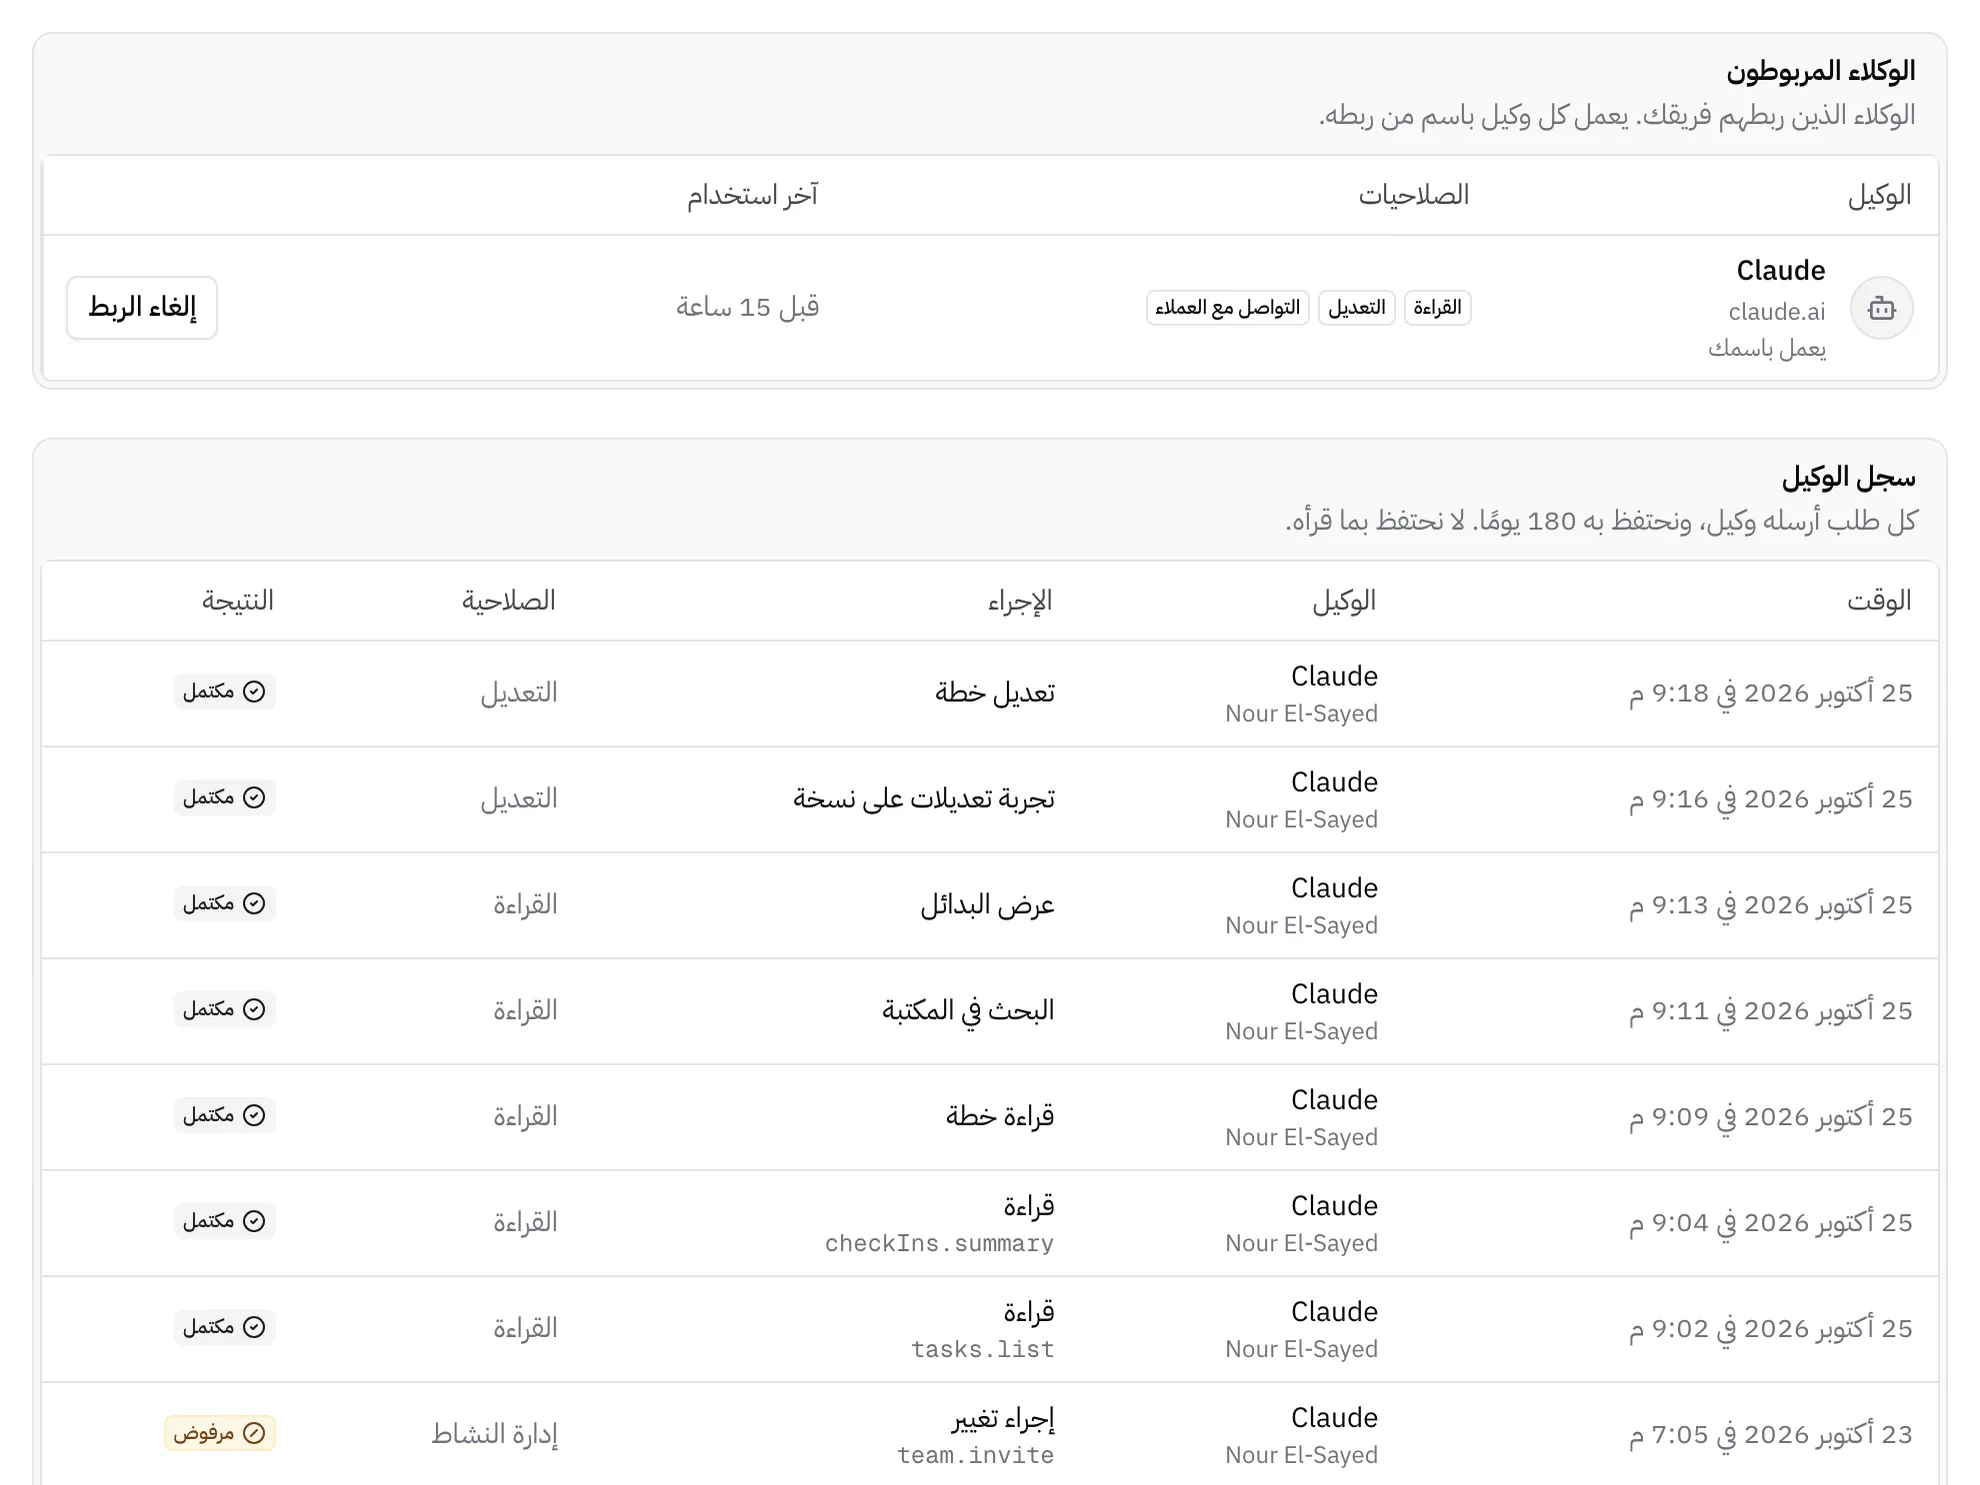Viewport: 1980px width, 1485px height.
Task: Click the claude.ai agent domain text
Action: click(x=1776, y=312)
